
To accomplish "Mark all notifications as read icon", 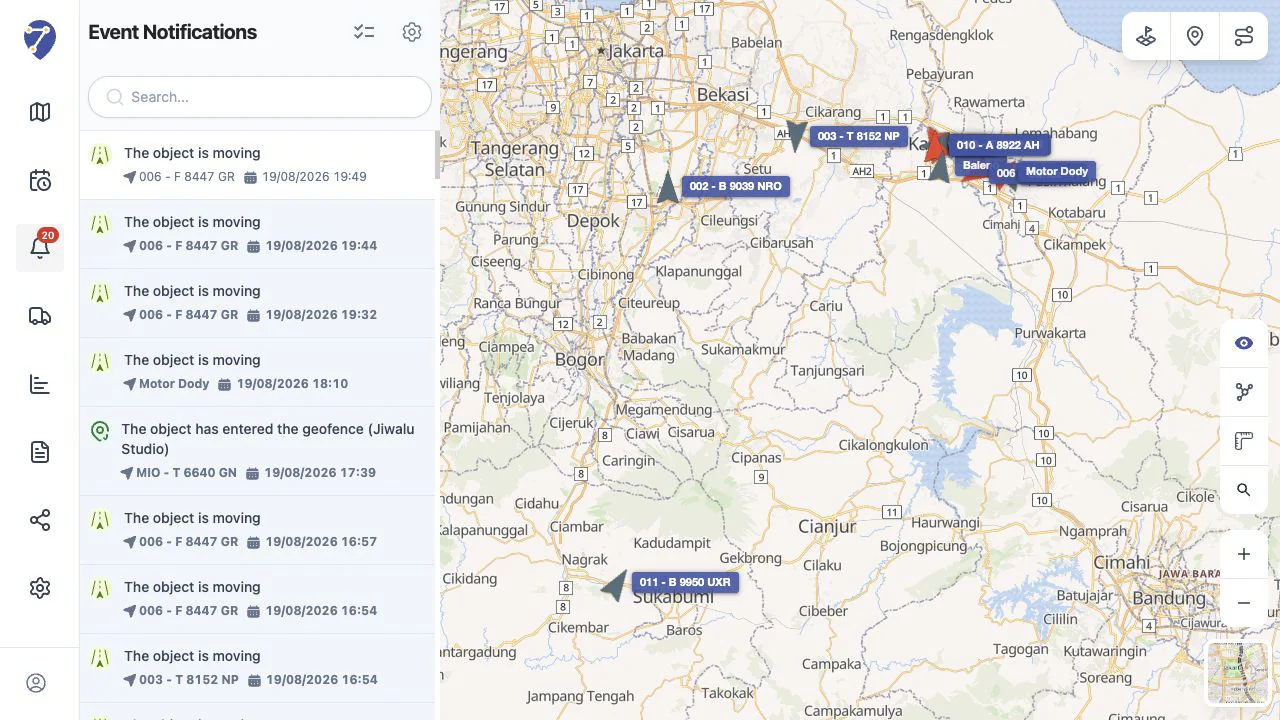I will click(x=364, y=32).
